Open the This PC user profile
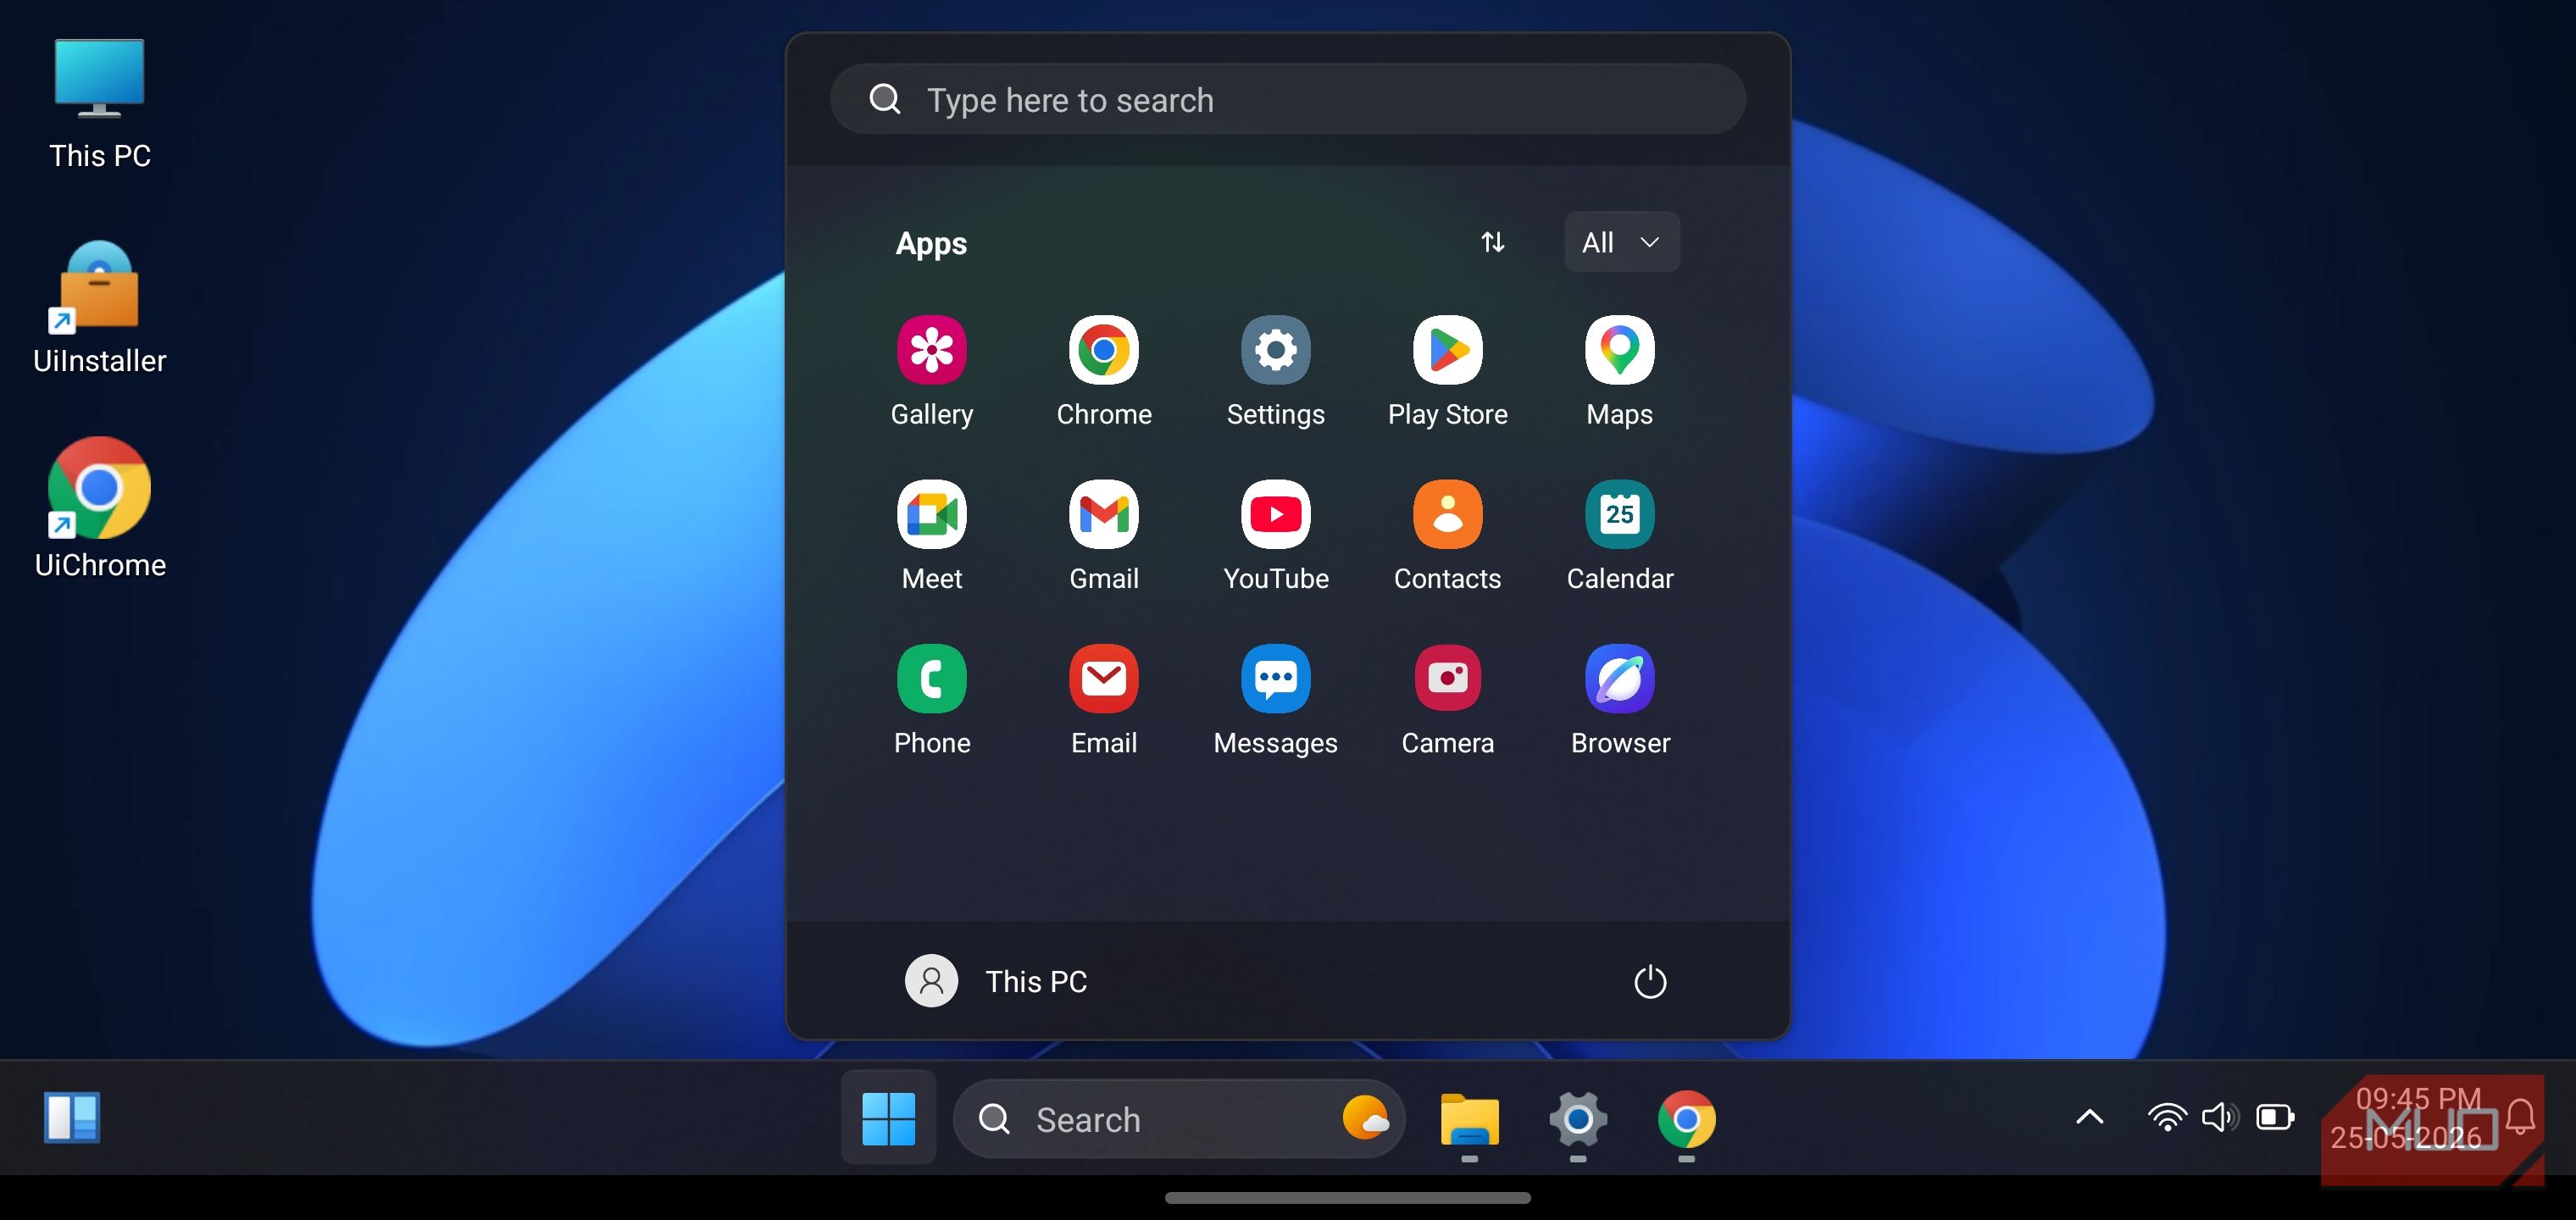 995,981
